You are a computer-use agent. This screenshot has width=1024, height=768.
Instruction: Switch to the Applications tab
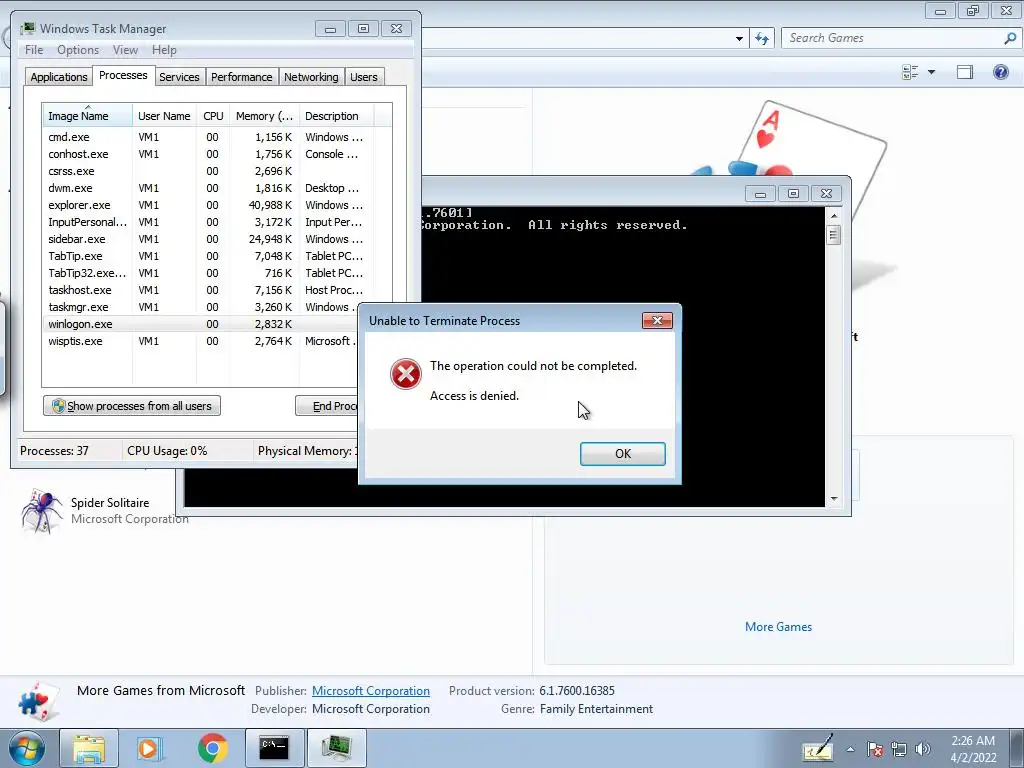(x=59, y=77)
